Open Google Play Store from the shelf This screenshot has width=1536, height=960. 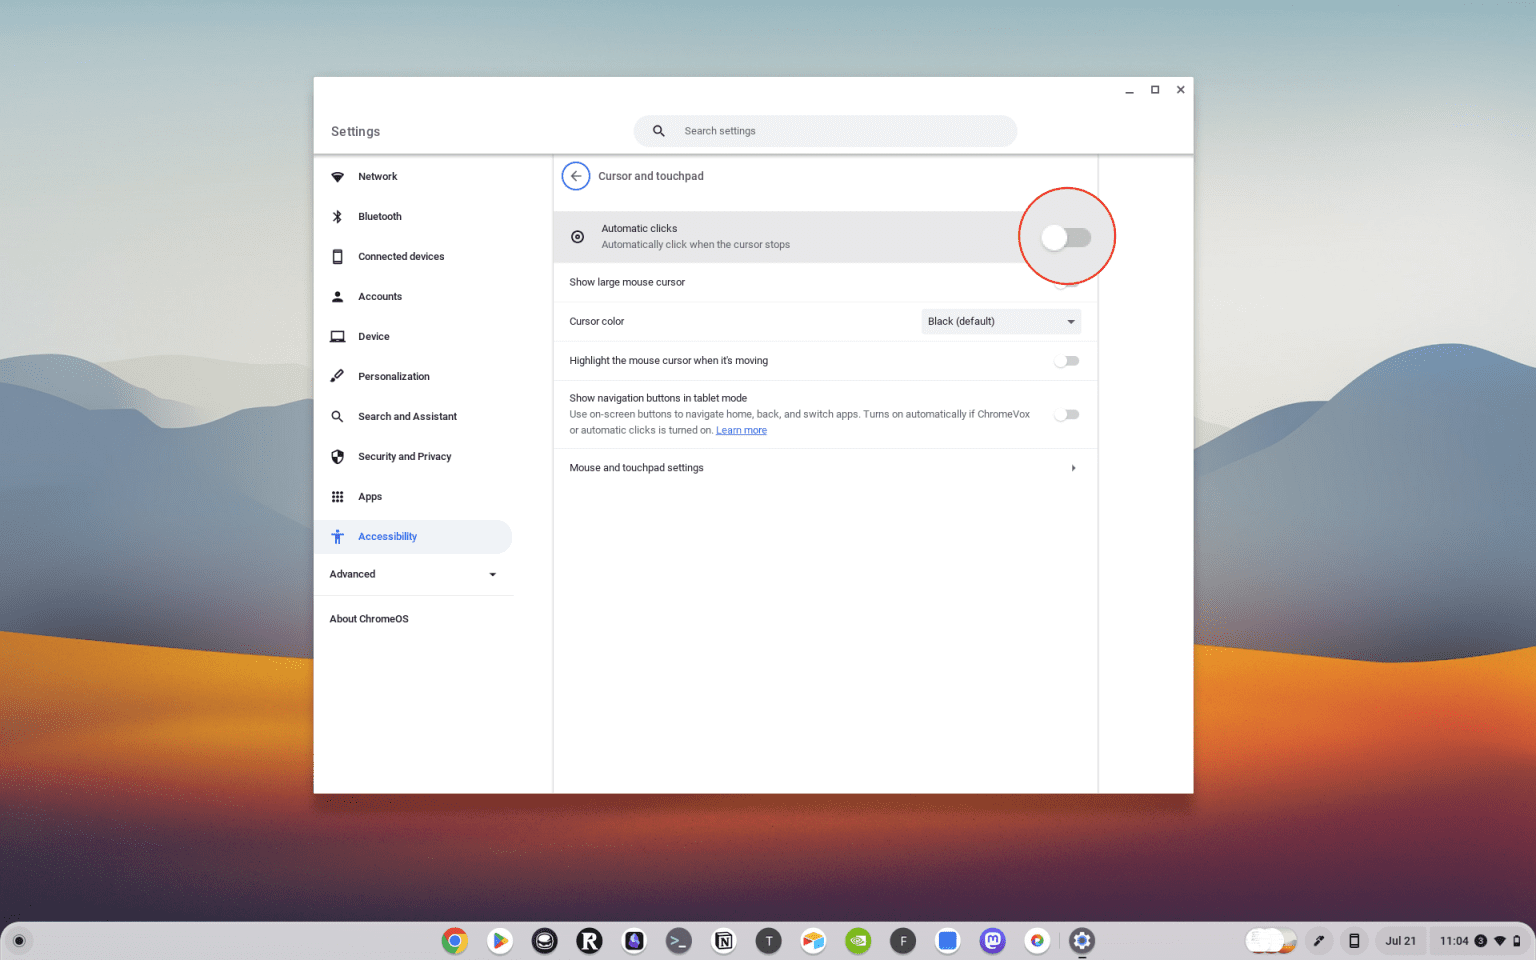(500, 941)
